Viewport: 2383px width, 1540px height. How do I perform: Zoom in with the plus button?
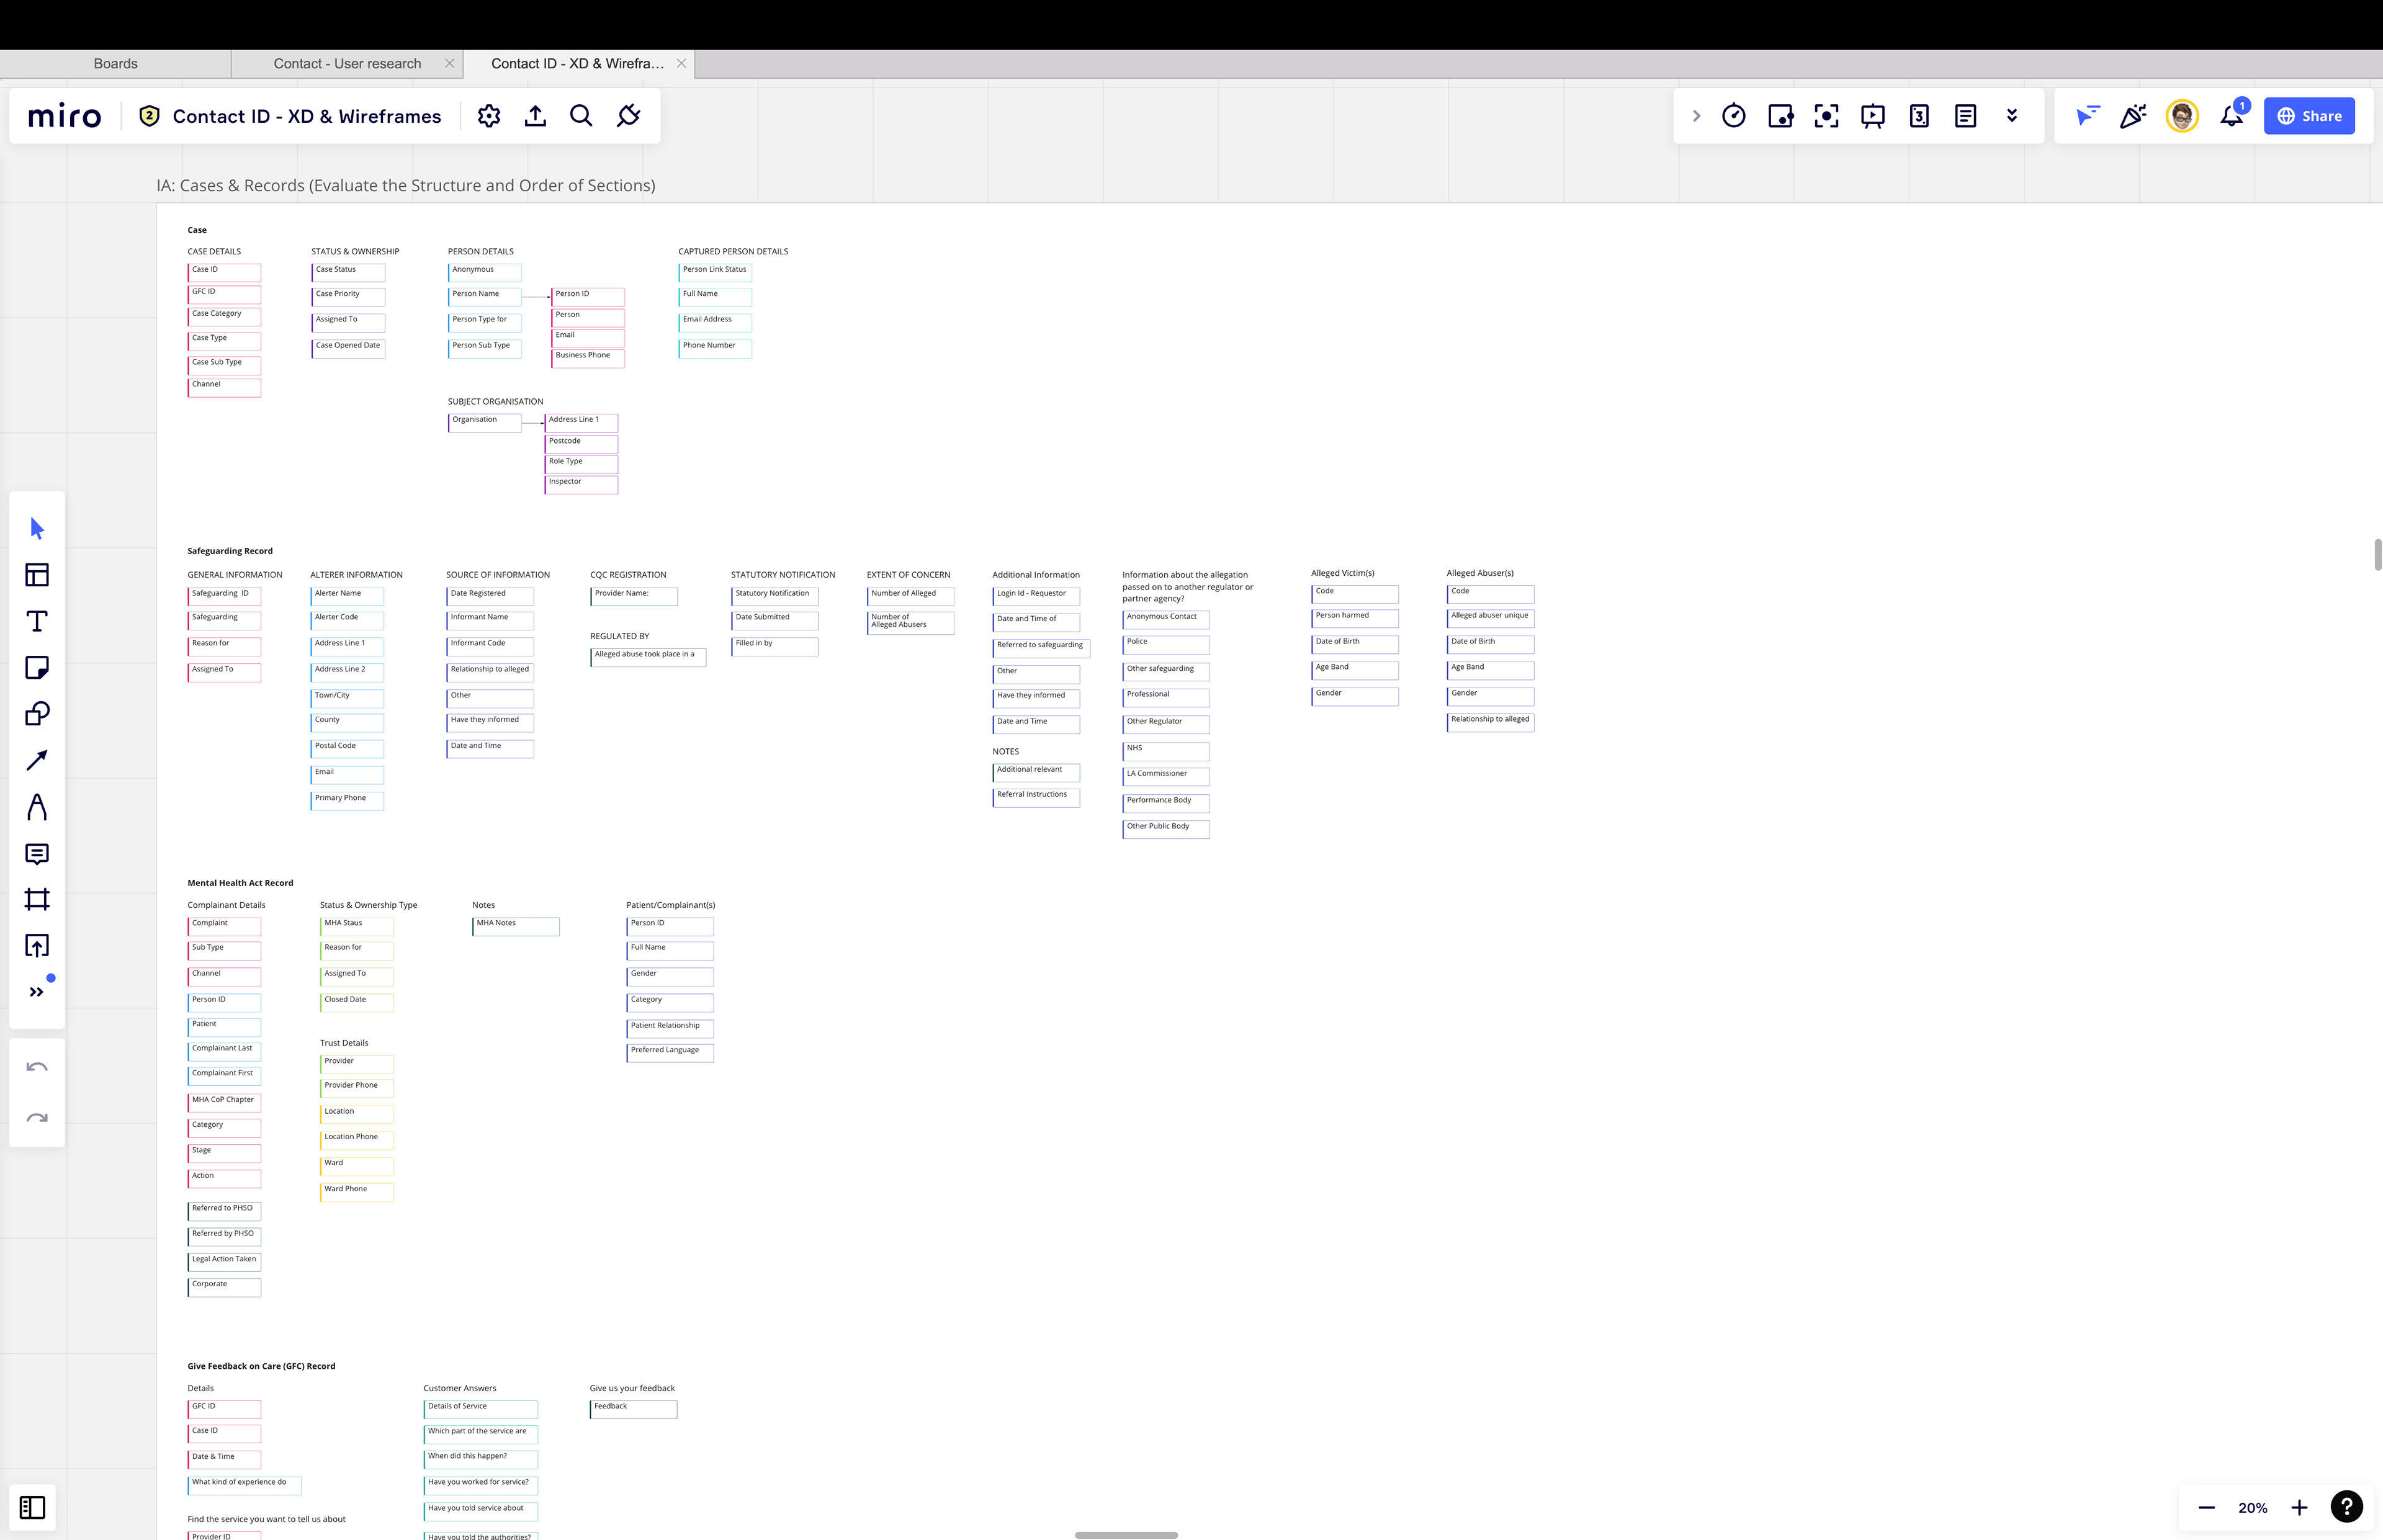coord(2299,1507)
